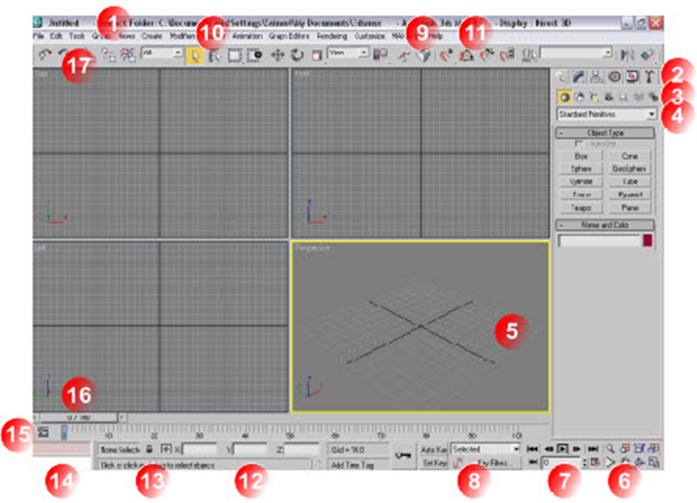Click the Undo arrow in main toolbar

[44, 55]
